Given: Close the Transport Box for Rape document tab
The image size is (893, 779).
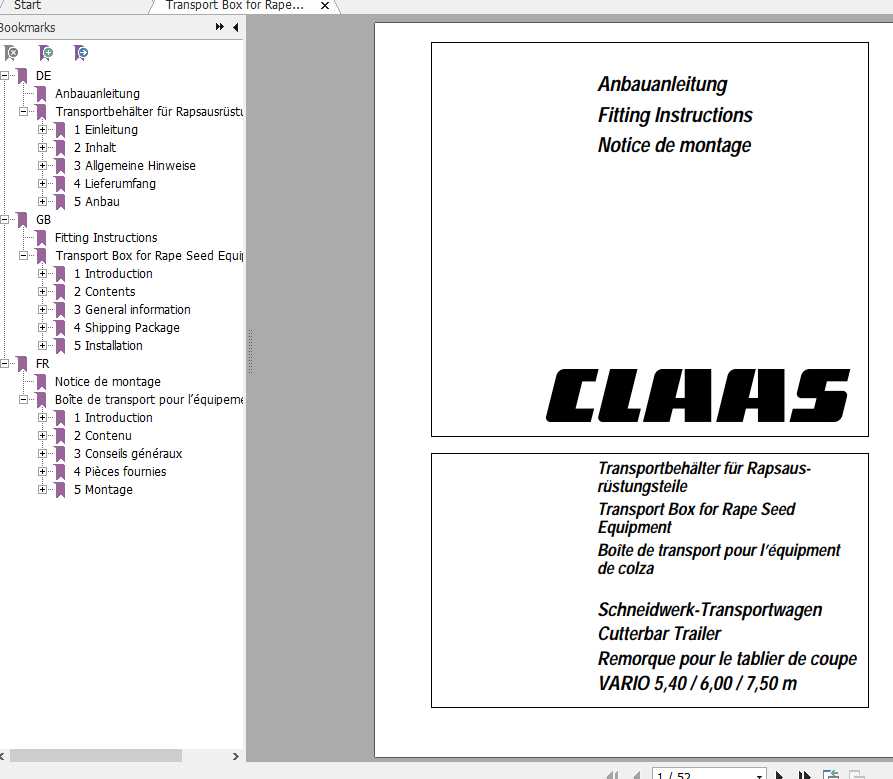Looking at the screenshot, I should [x=325, y=6].
